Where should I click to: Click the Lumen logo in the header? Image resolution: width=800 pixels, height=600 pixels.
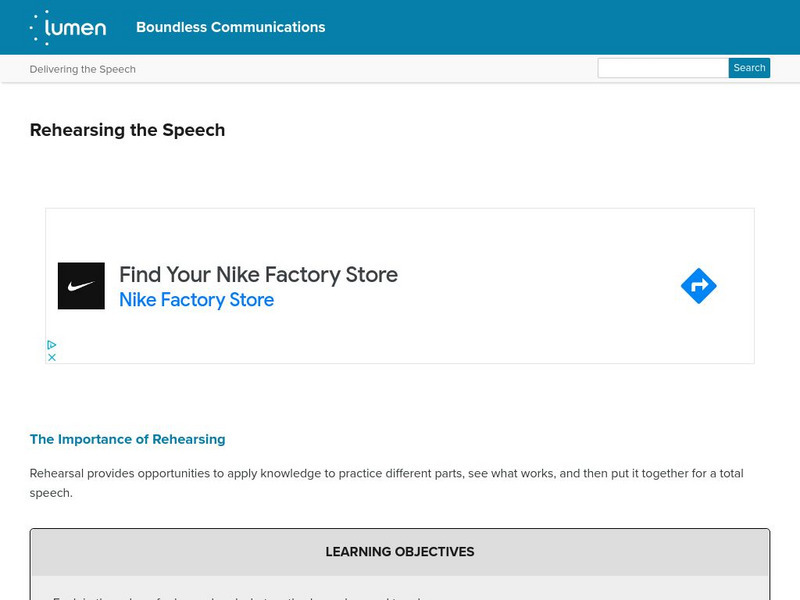[68, 28]
